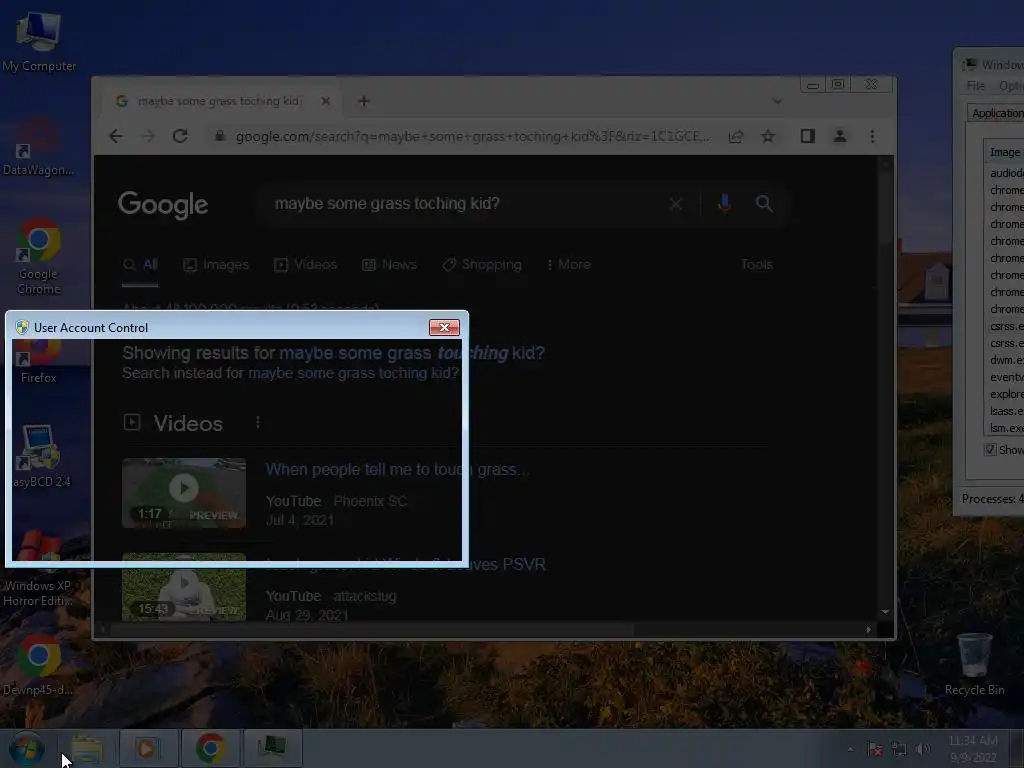The width and height of the screenshot is (1024, 768).
Task: Play the 15:43 video thumbnail
Action: point(184,587)
